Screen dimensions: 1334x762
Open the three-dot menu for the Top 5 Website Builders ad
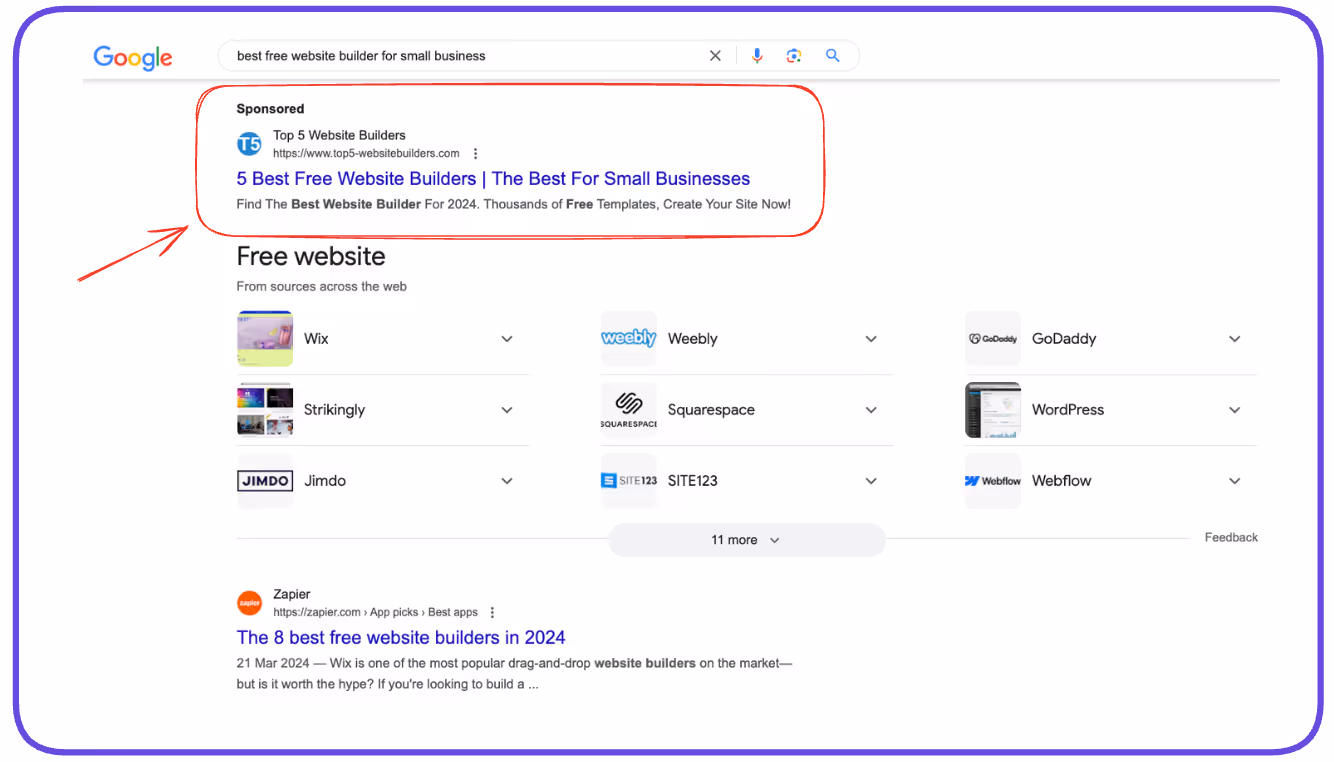click(476, 154)
